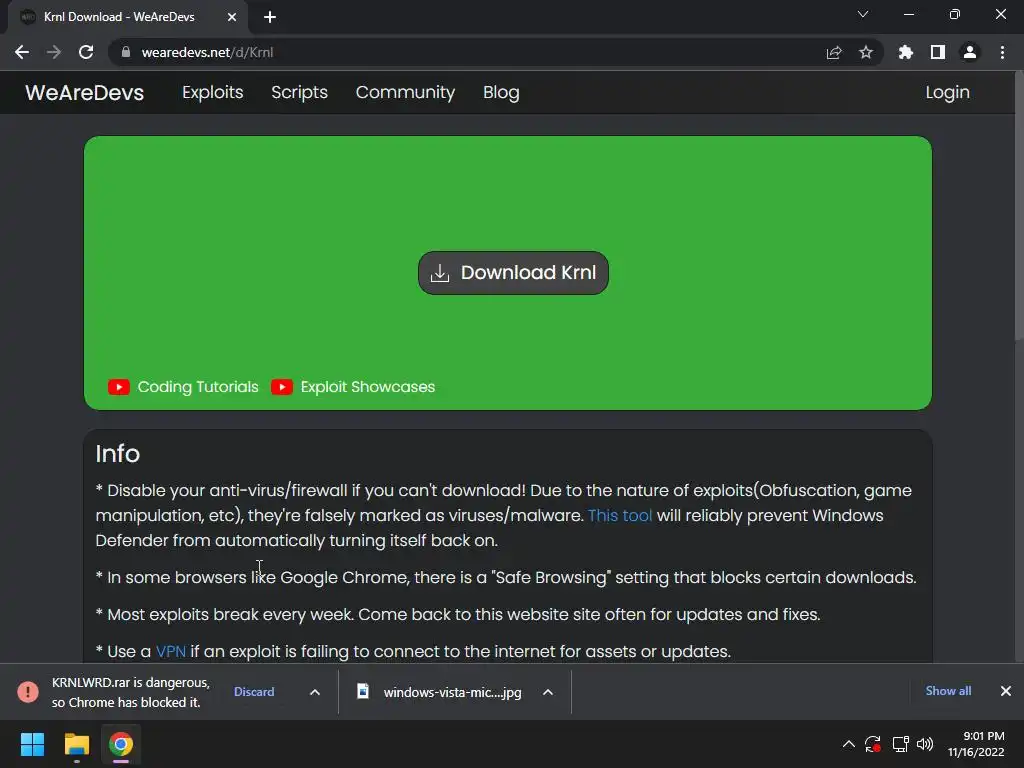Expand options for windows-vista-mic....jpg download
The height and width of the screenshot is (768, 1024).
tap(548, 692)
